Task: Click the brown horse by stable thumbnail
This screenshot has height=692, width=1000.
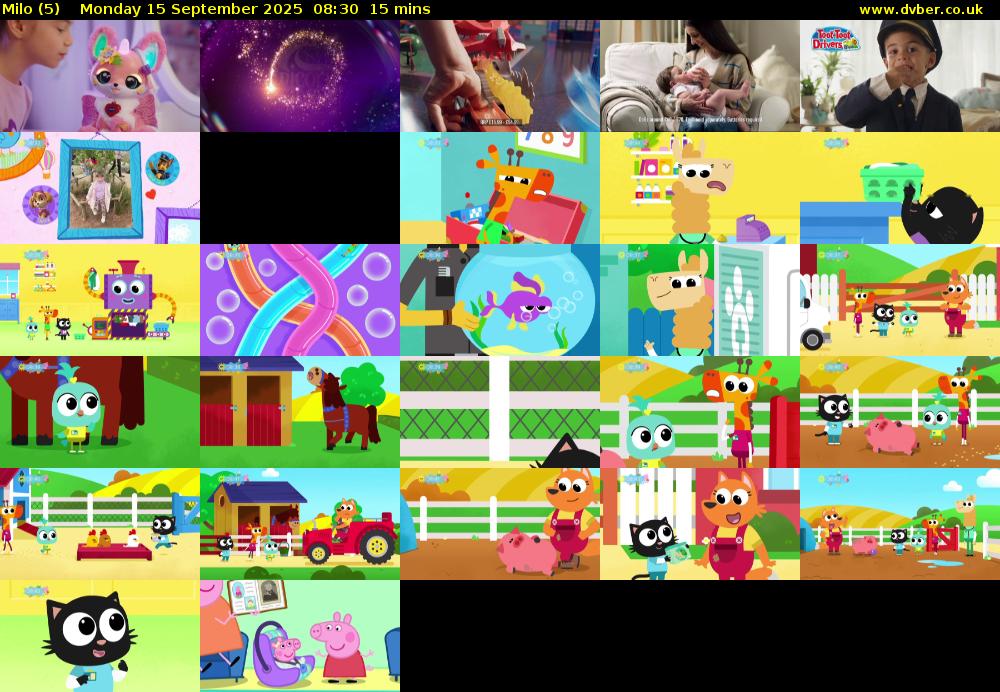Action: (300, 412)
